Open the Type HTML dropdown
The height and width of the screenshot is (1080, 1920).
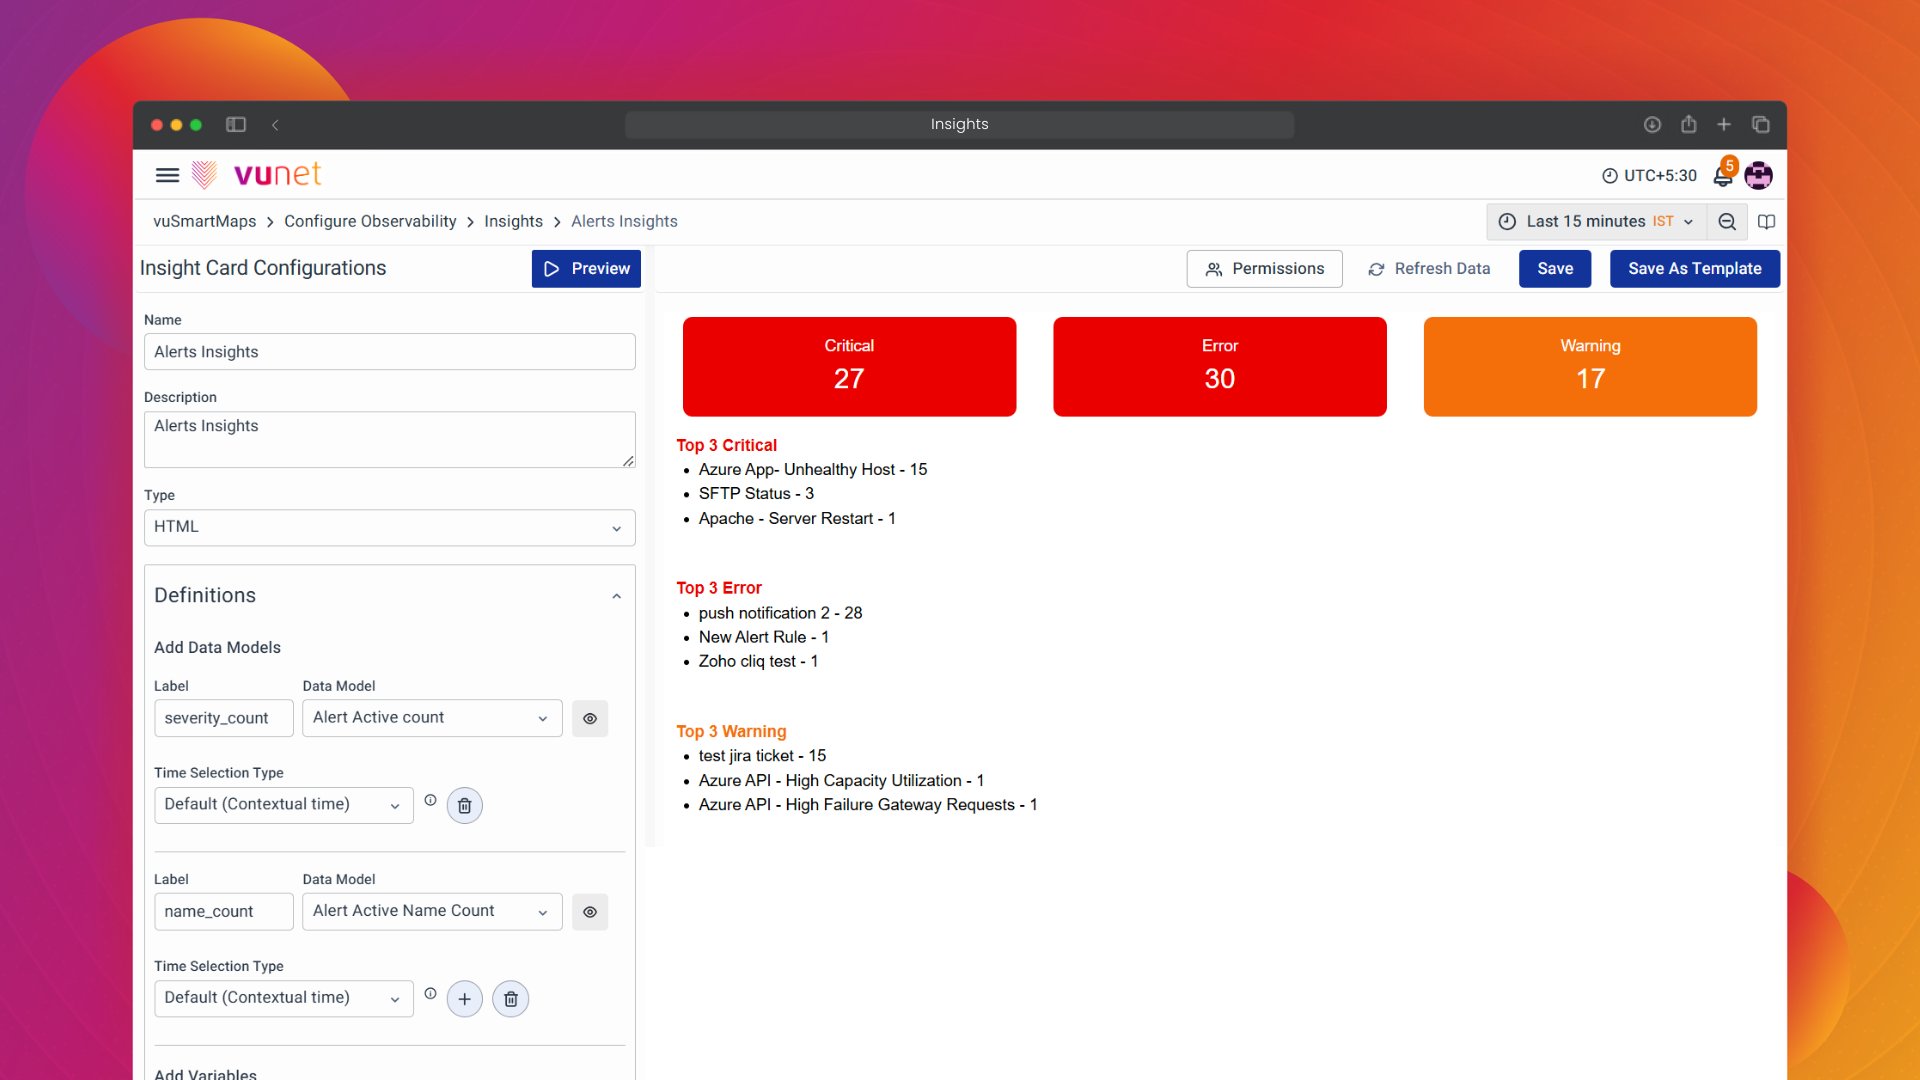coord(390,528)
